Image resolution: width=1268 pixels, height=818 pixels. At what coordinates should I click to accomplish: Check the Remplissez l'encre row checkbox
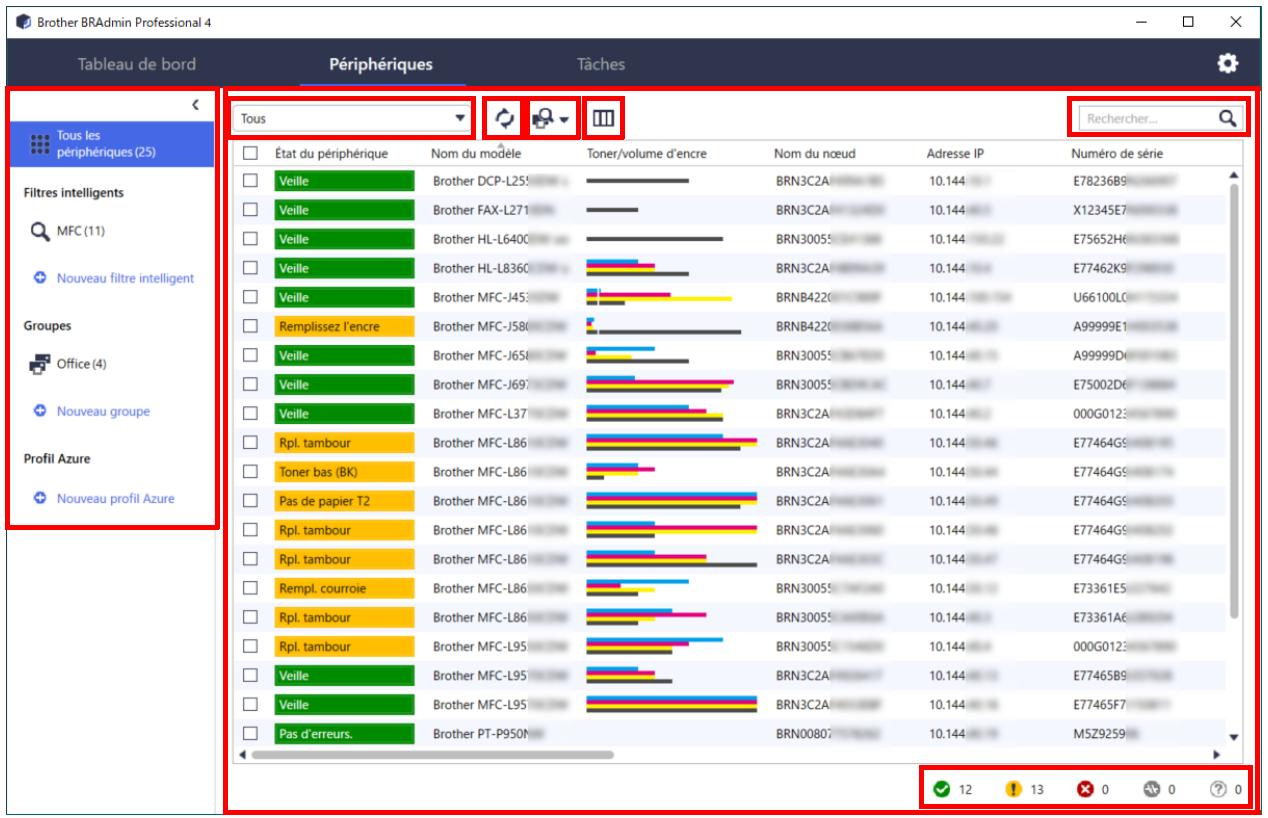tap(252, 325)
